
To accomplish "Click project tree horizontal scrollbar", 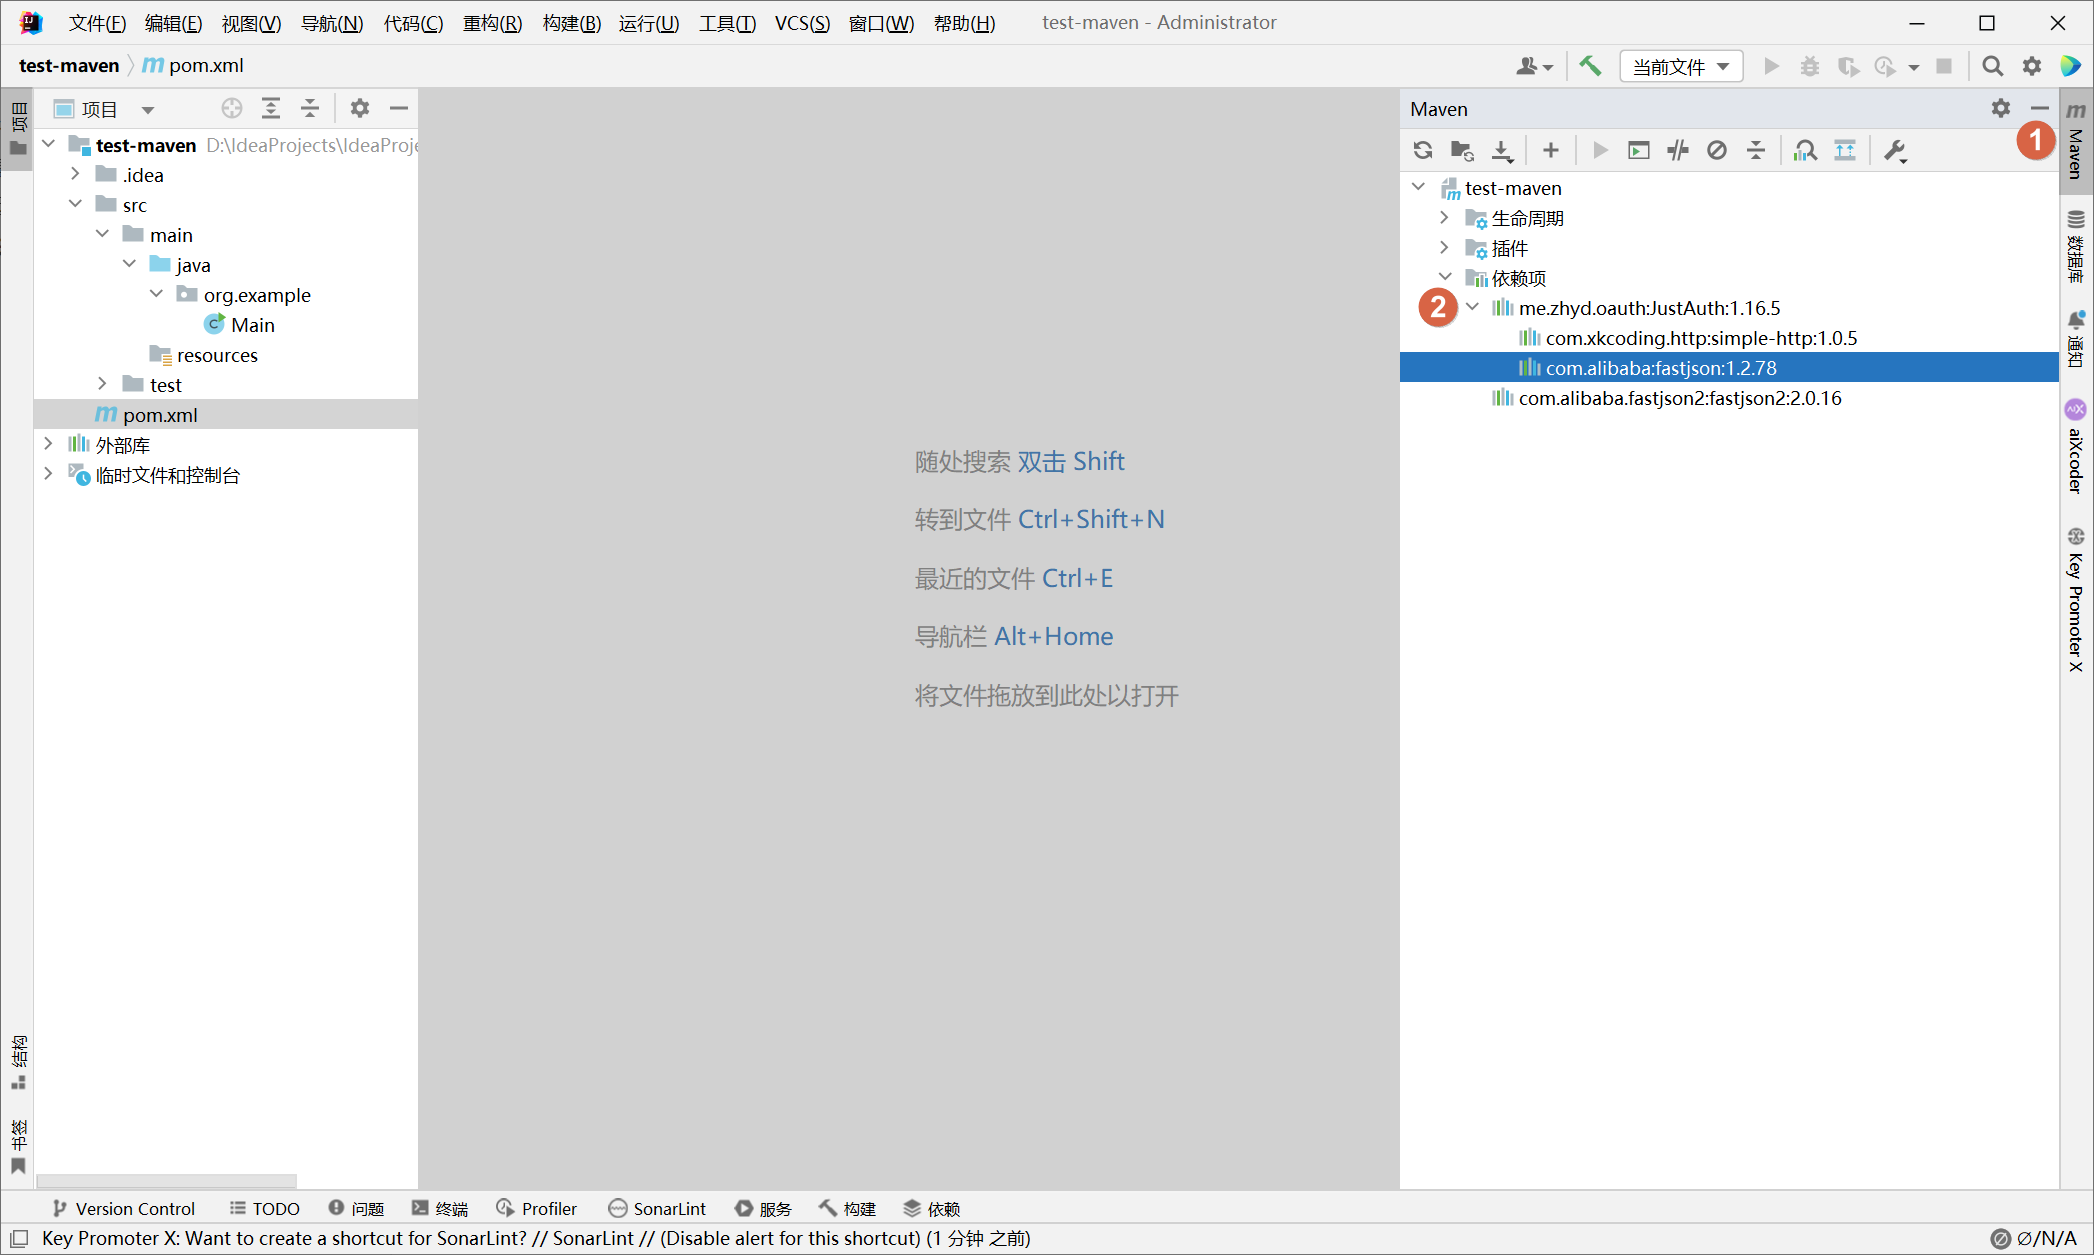I will [167, 1180].
